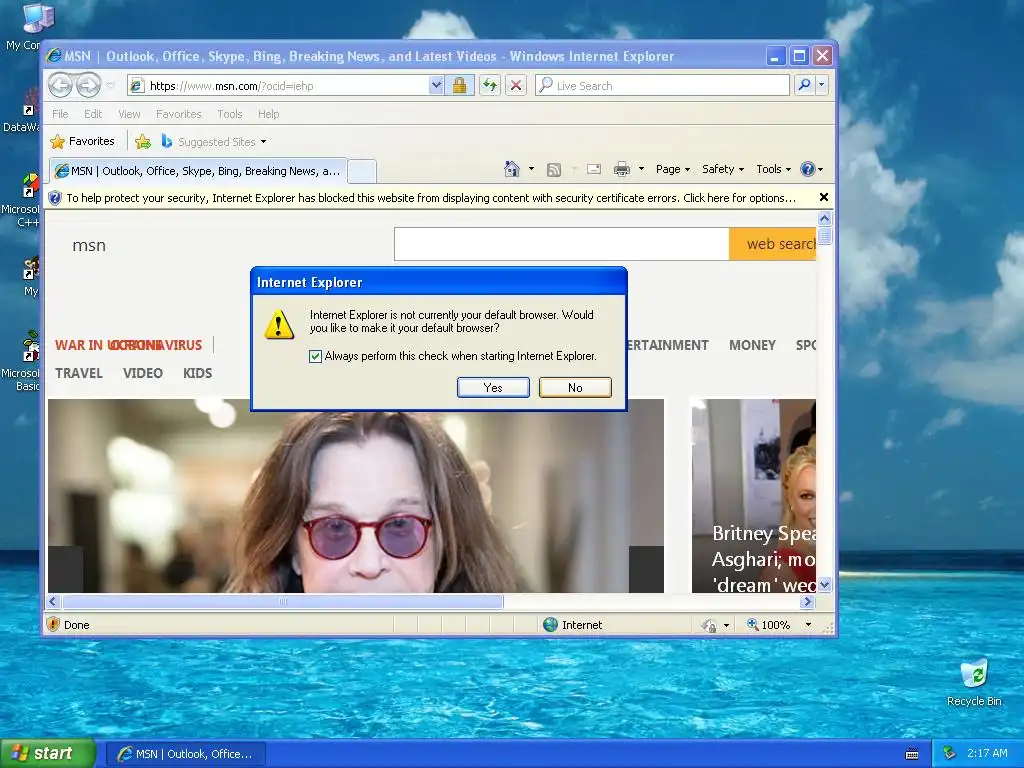1024x768 pixels.
Task: Open a new blank tab
Action: pyautogui.click(x=362, y=171)
